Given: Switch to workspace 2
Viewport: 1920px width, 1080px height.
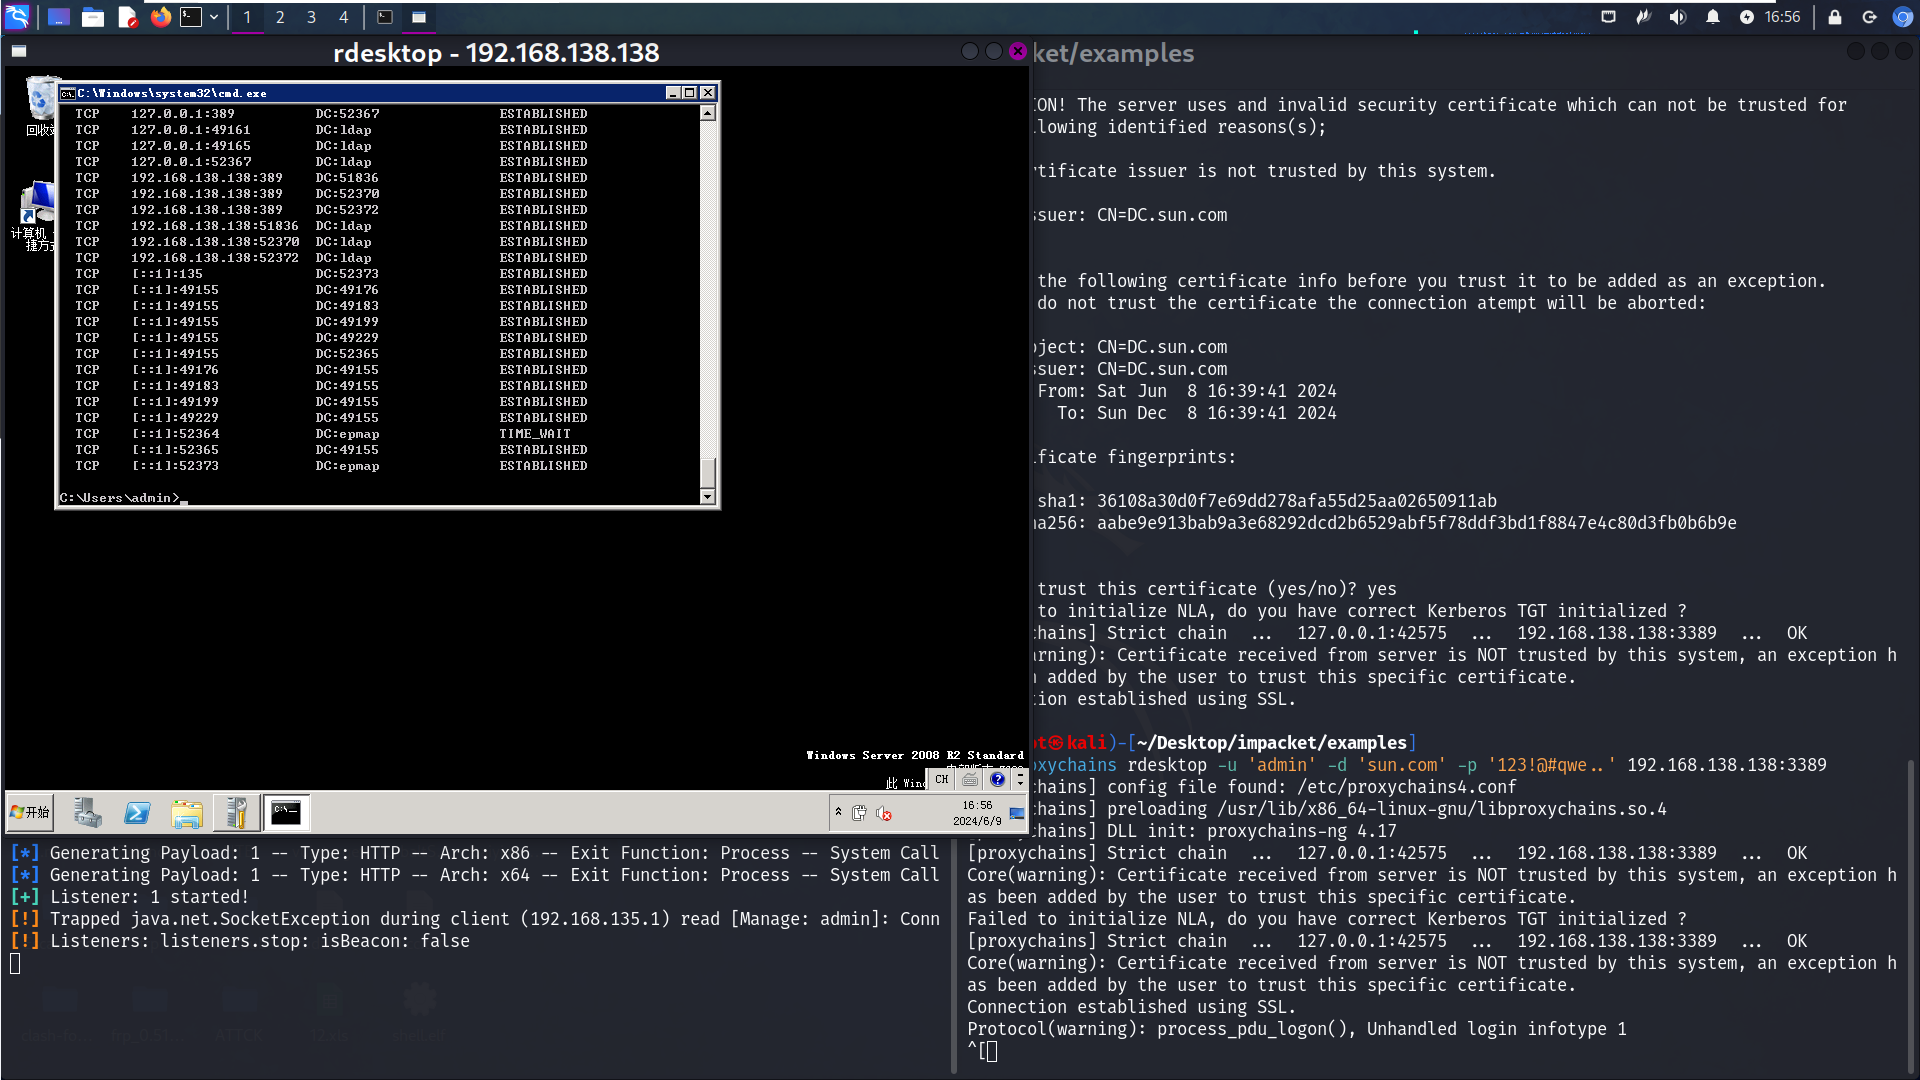Looking at the screenshot, I should tap(280, 17).
